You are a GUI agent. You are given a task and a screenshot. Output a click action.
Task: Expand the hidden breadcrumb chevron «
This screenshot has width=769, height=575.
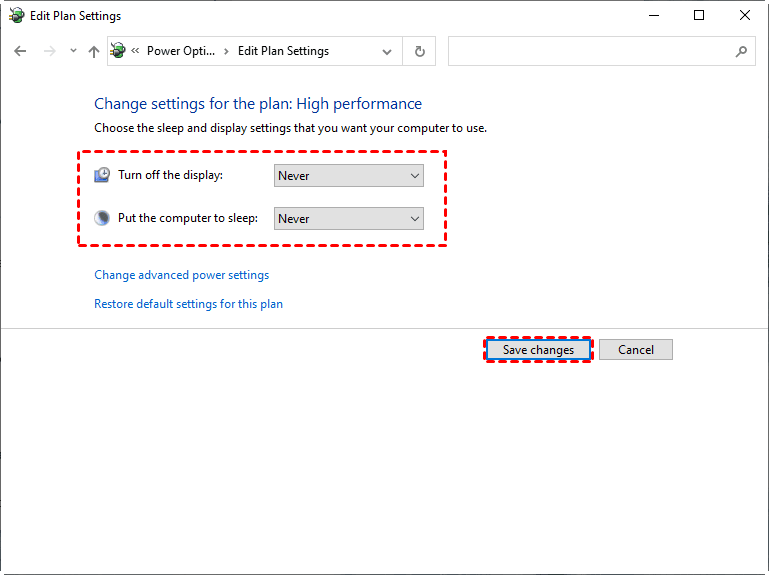point(135,51)
